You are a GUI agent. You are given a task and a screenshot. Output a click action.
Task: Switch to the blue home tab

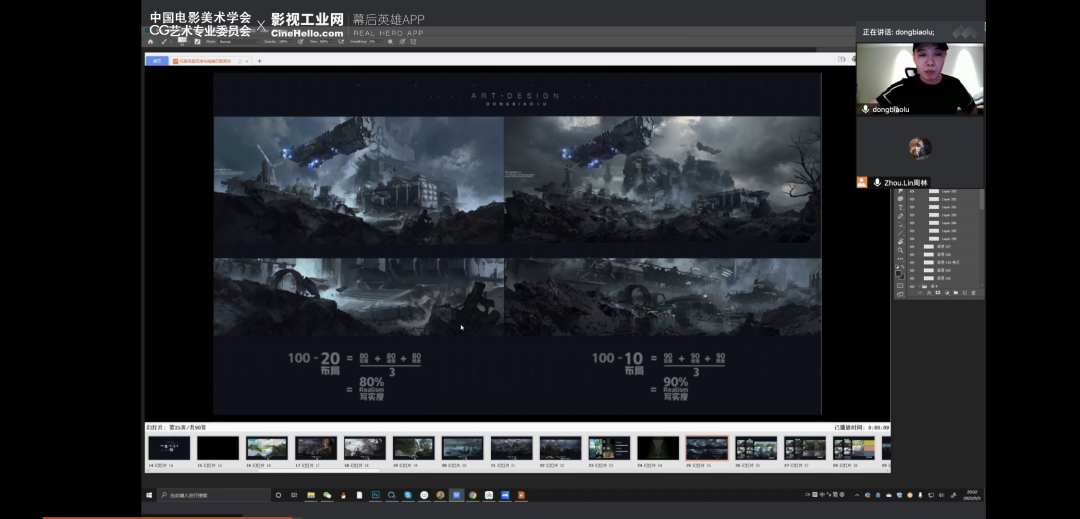pyautogui.click(x=157, y=61)
